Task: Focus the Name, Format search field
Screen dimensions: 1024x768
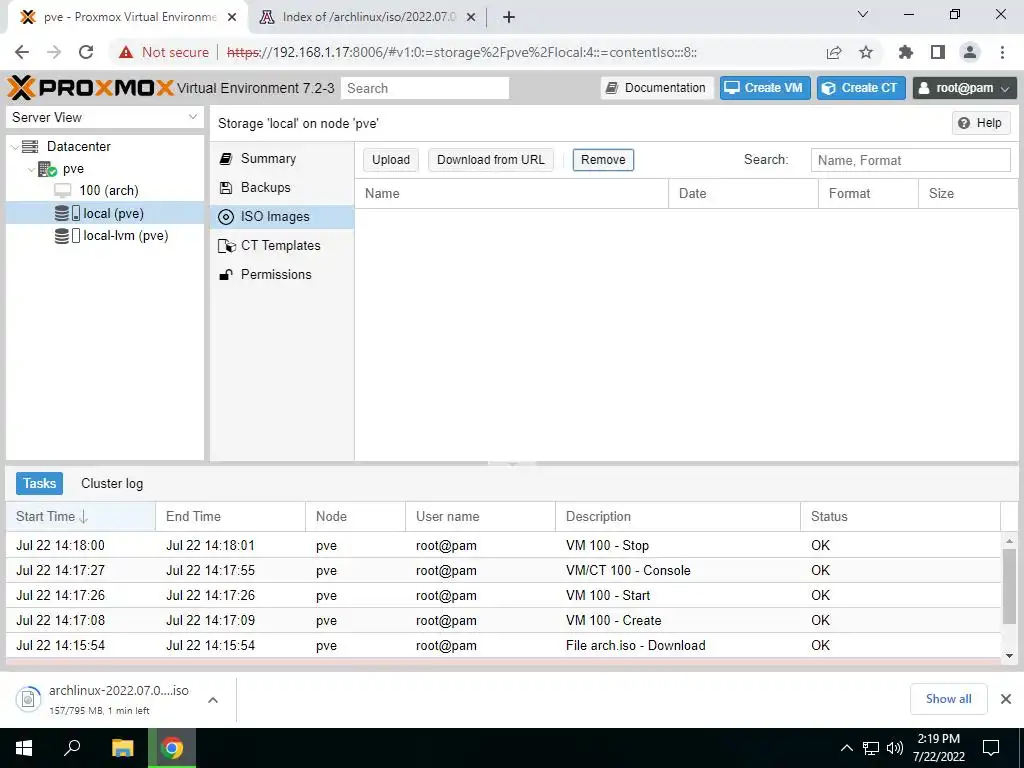Action: click(910, 160)
